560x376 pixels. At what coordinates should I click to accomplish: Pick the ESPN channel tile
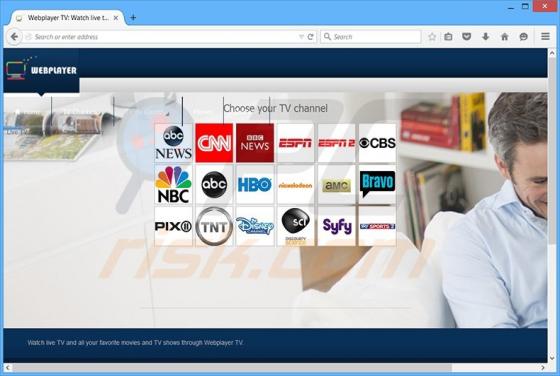295,143
